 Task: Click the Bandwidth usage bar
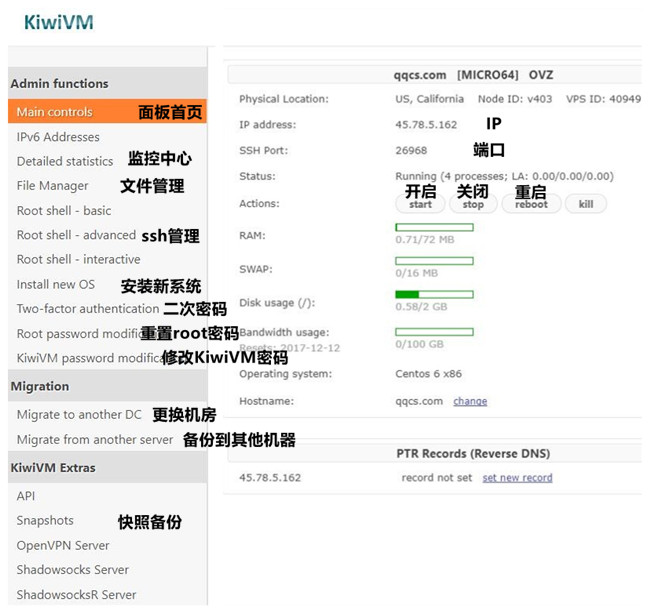[434, 332]
